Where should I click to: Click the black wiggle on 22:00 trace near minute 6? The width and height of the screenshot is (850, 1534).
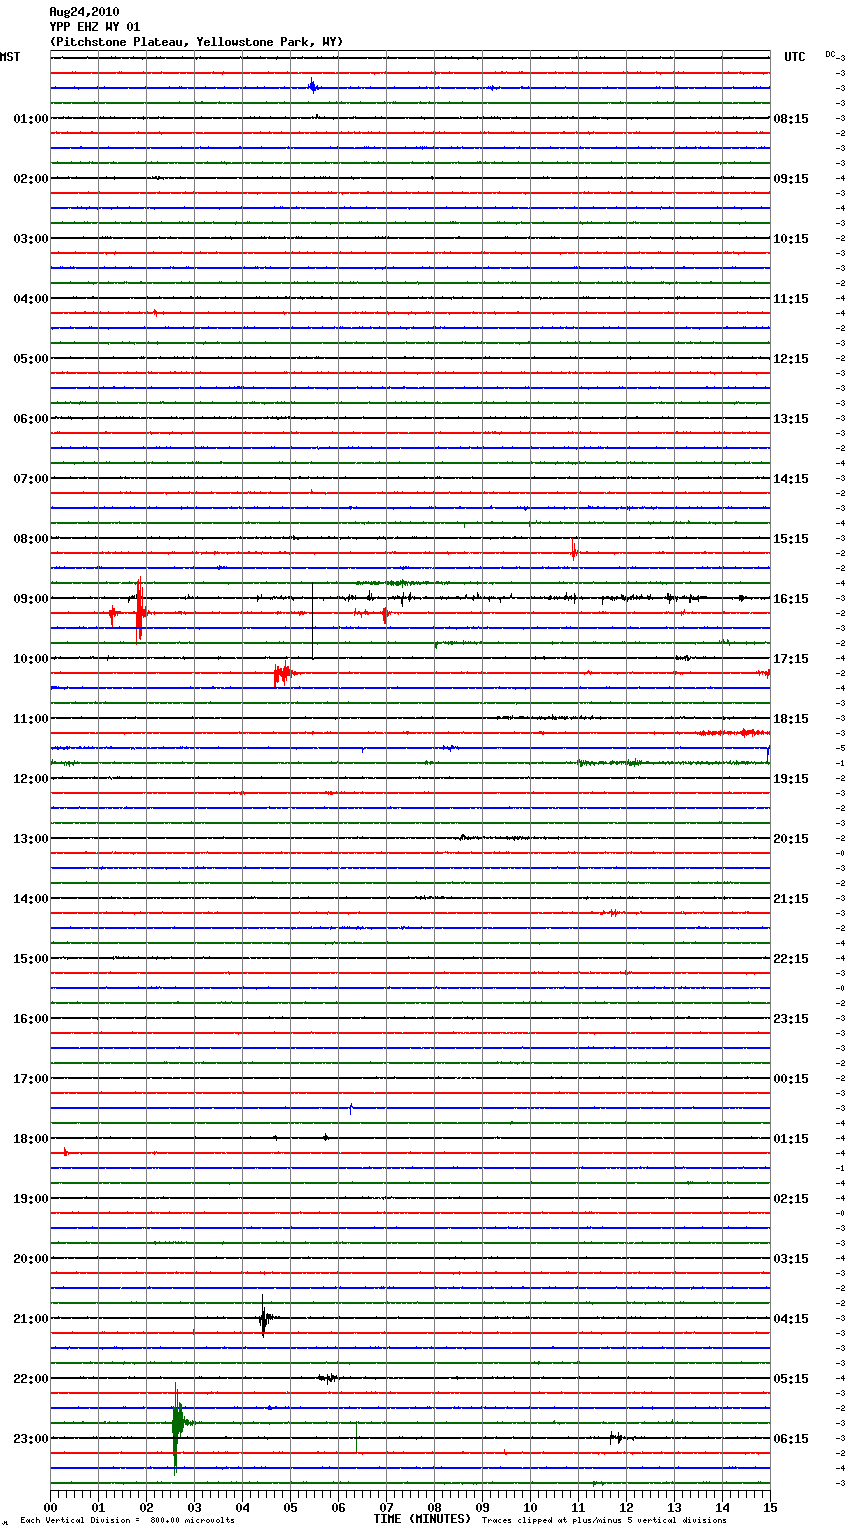328,1378
